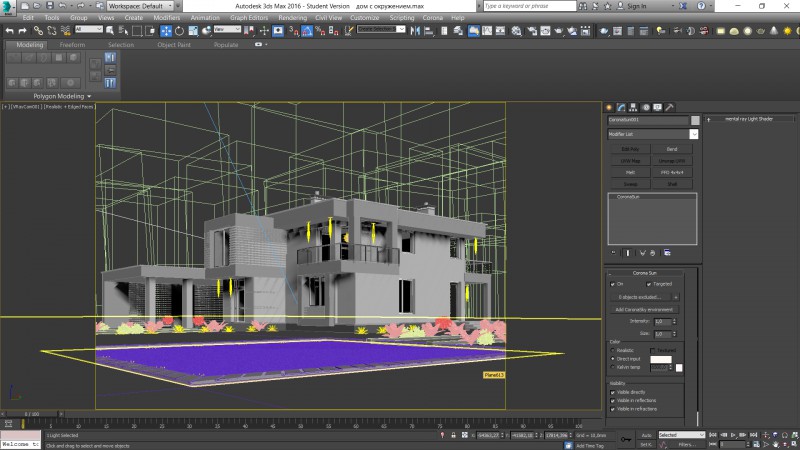Open the key filter Selected dropdown
Viewport: 800px width, 450px height.
click(x=680, y=435)
